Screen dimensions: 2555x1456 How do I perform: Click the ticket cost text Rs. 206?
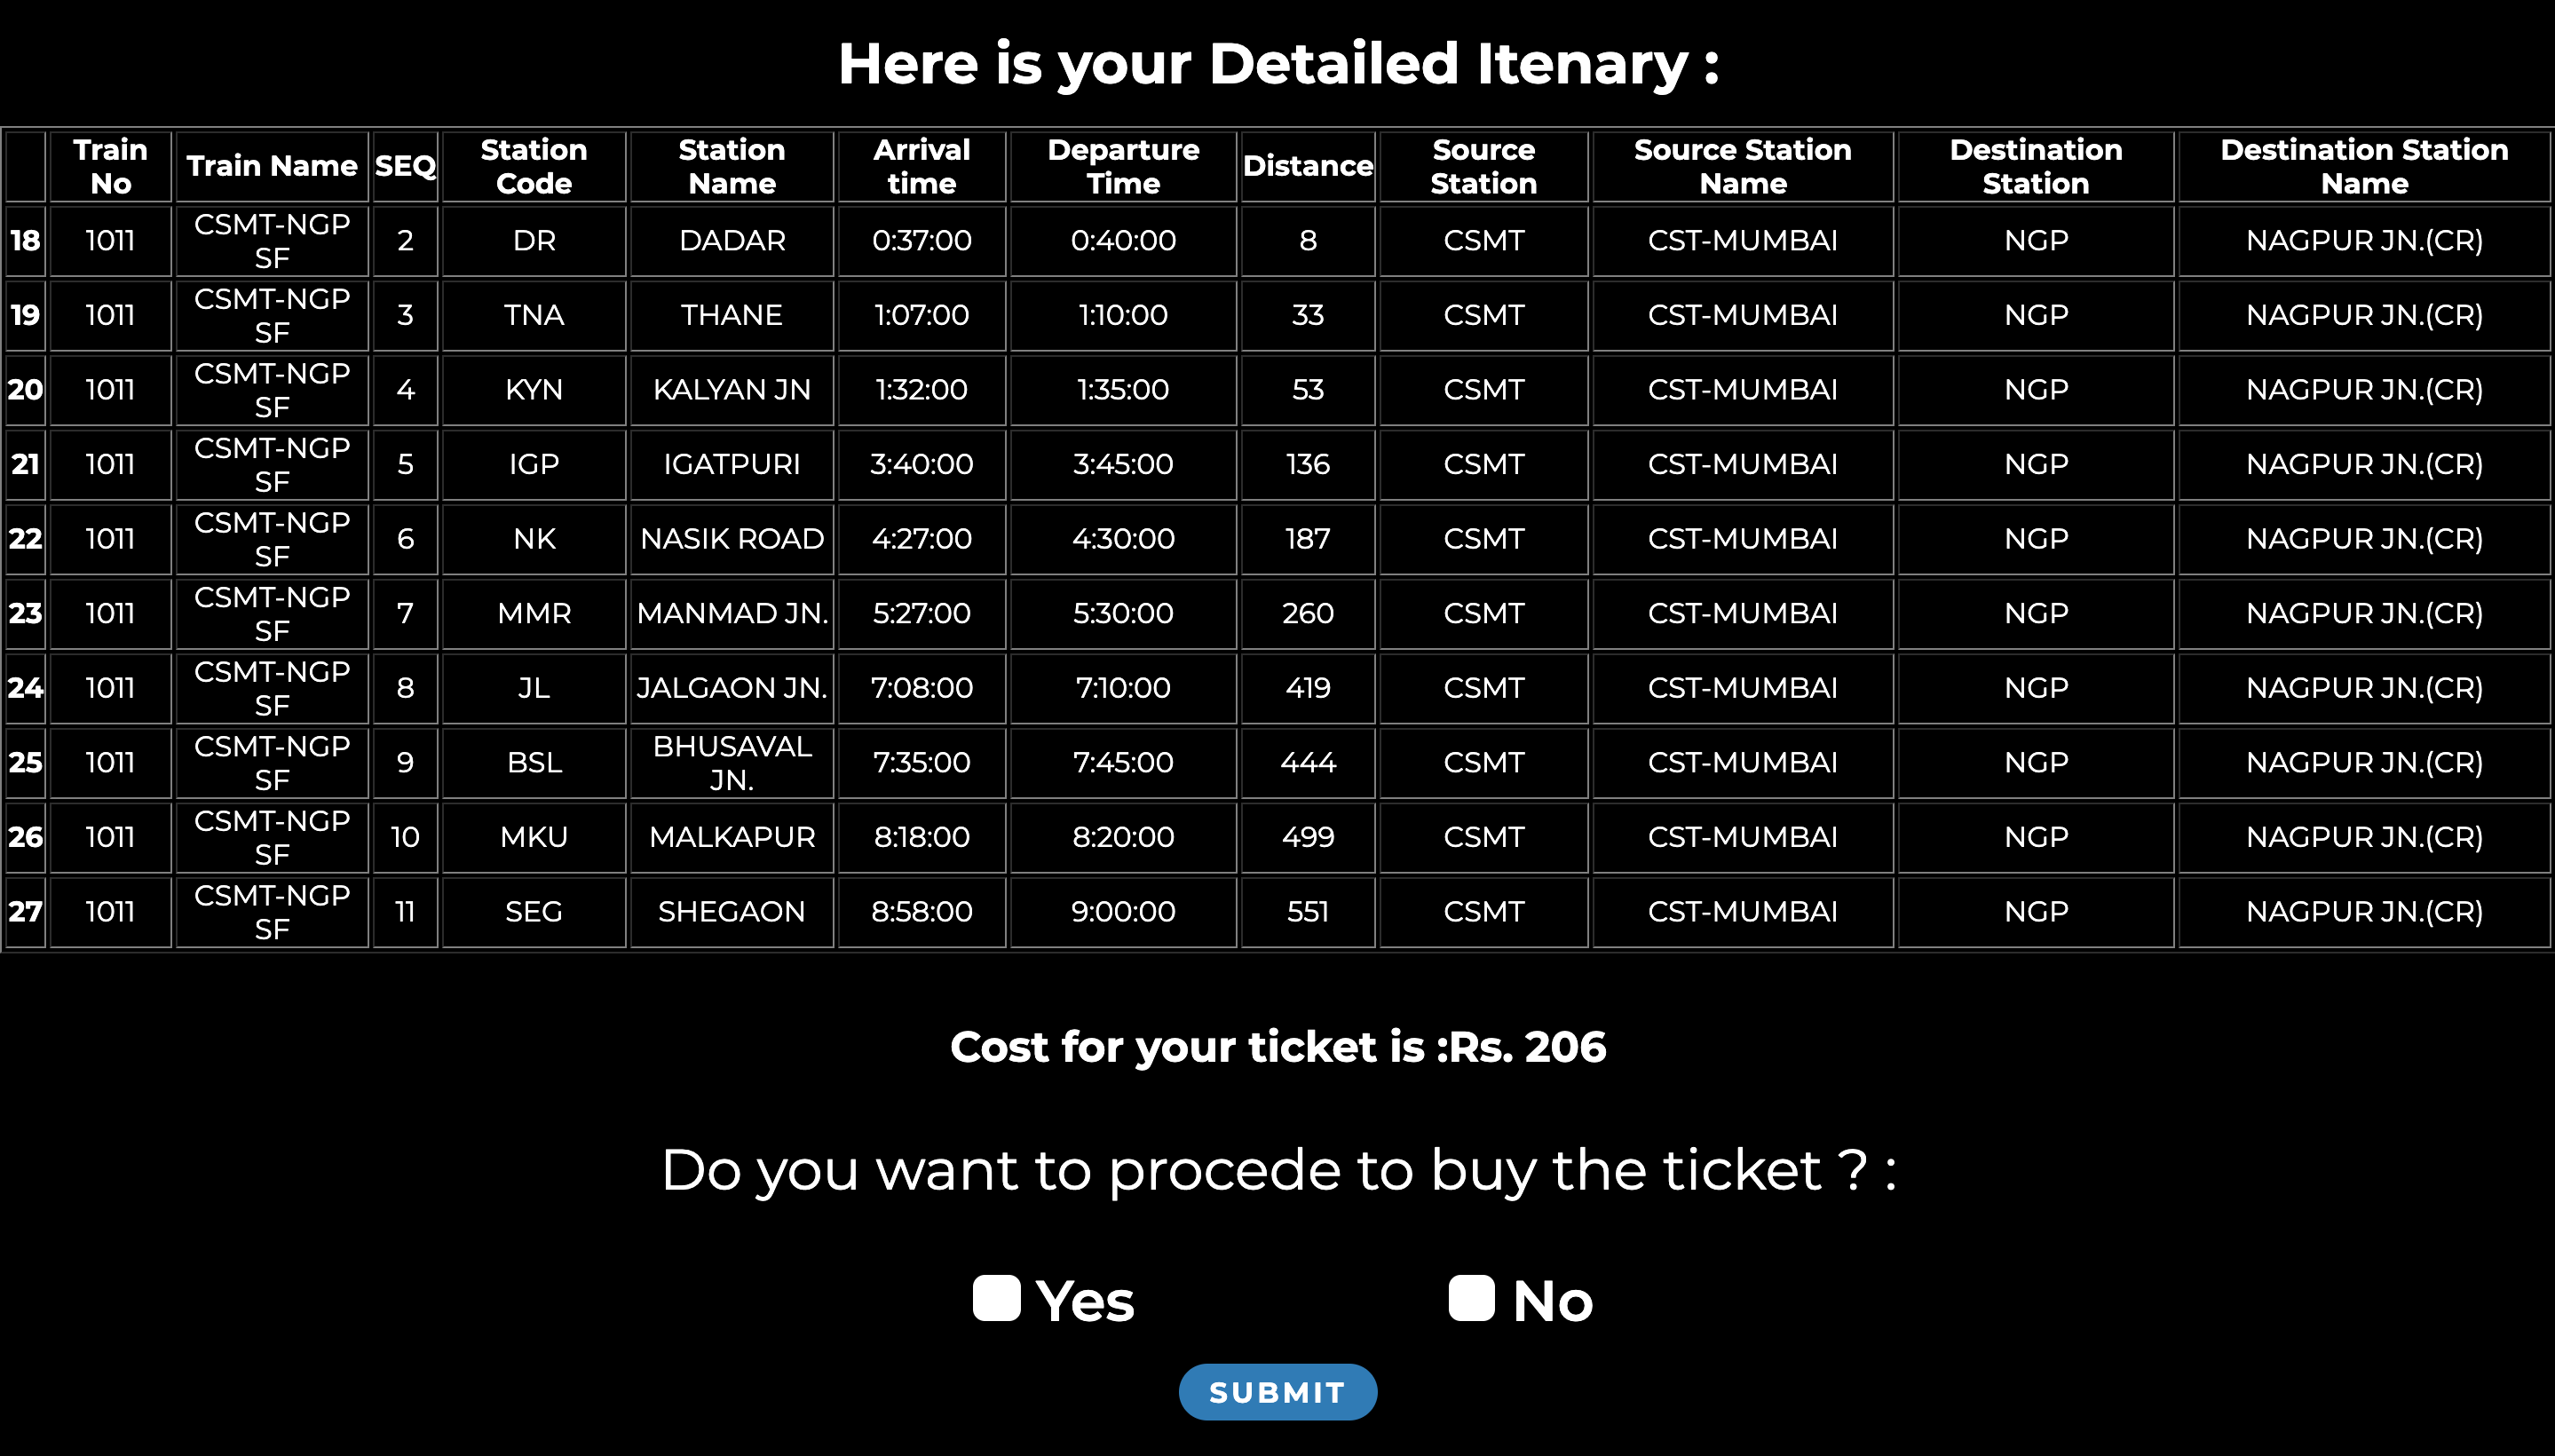(1277, 1047)
